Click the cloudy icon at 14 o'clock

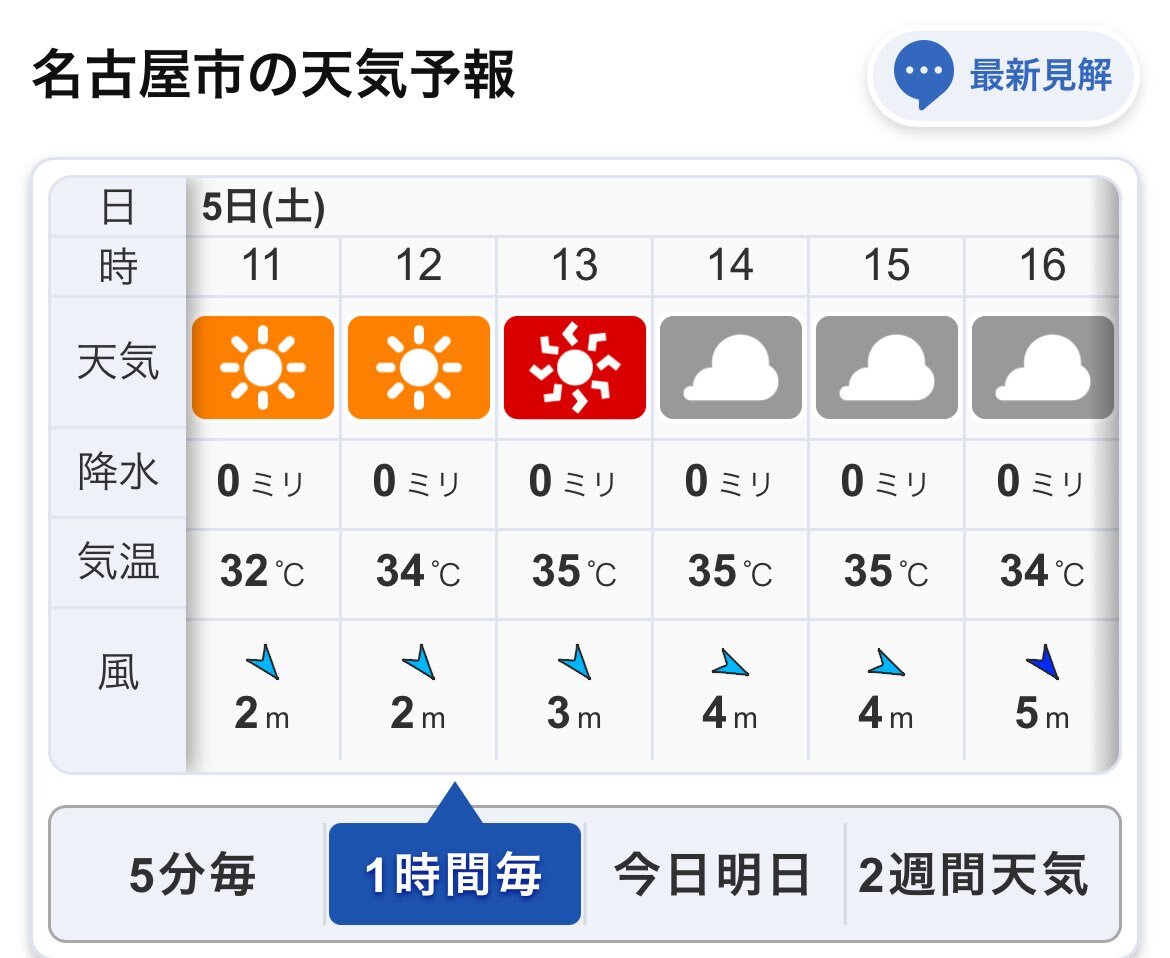[731, 367]
